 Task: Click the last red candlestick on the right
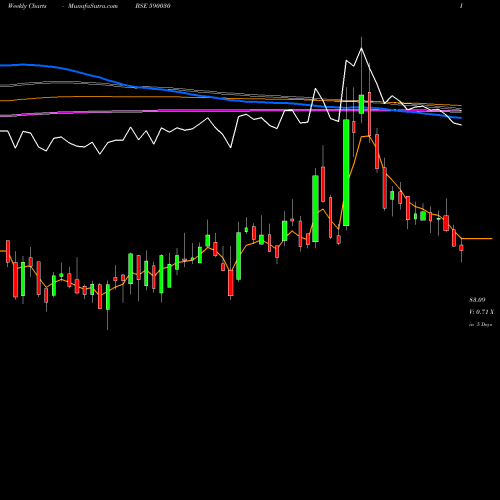461,248
